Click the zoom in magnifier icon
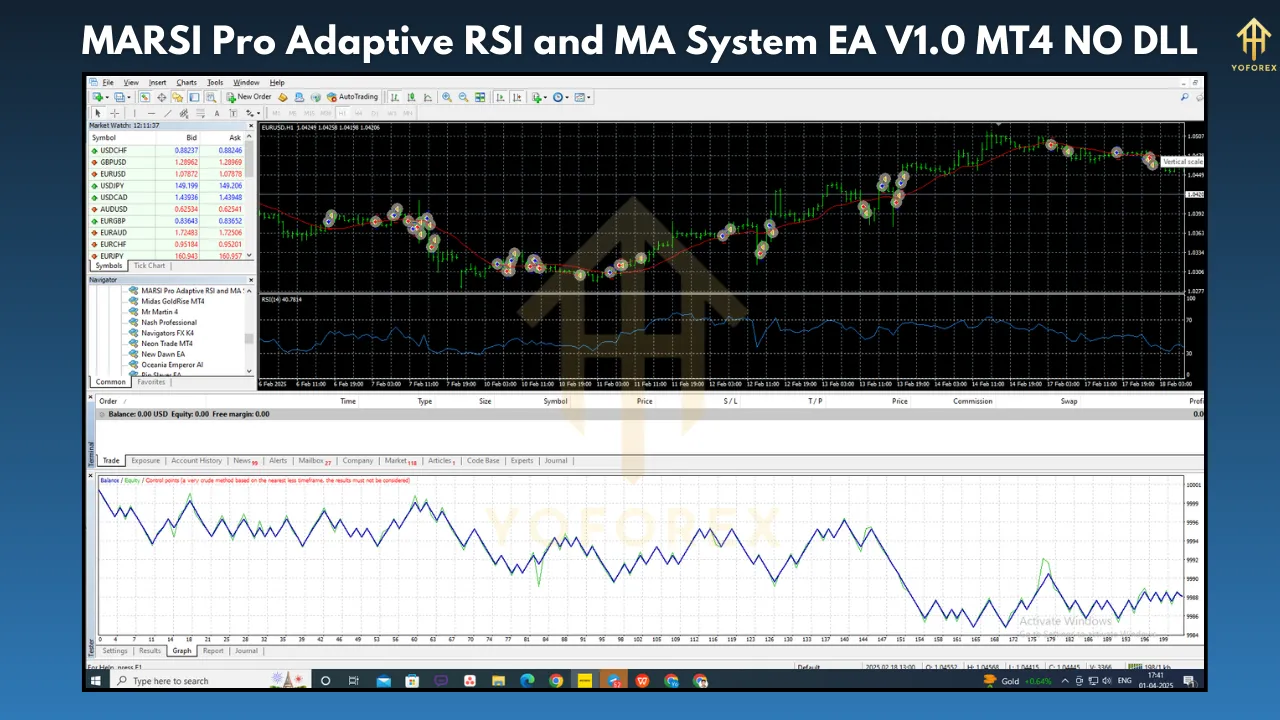 click(x=447, y=97)
